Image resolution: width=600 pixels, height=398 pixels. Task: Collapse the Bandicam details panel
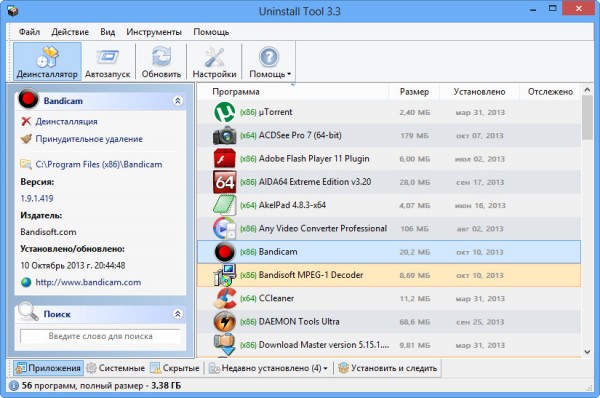(178, 101)
